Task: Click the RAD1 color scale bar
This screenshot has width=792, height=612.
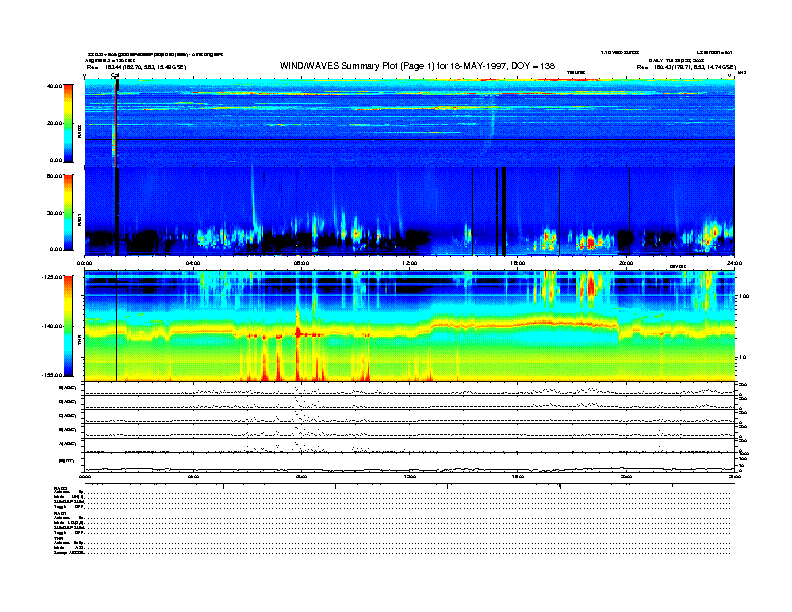Action: 68,213
